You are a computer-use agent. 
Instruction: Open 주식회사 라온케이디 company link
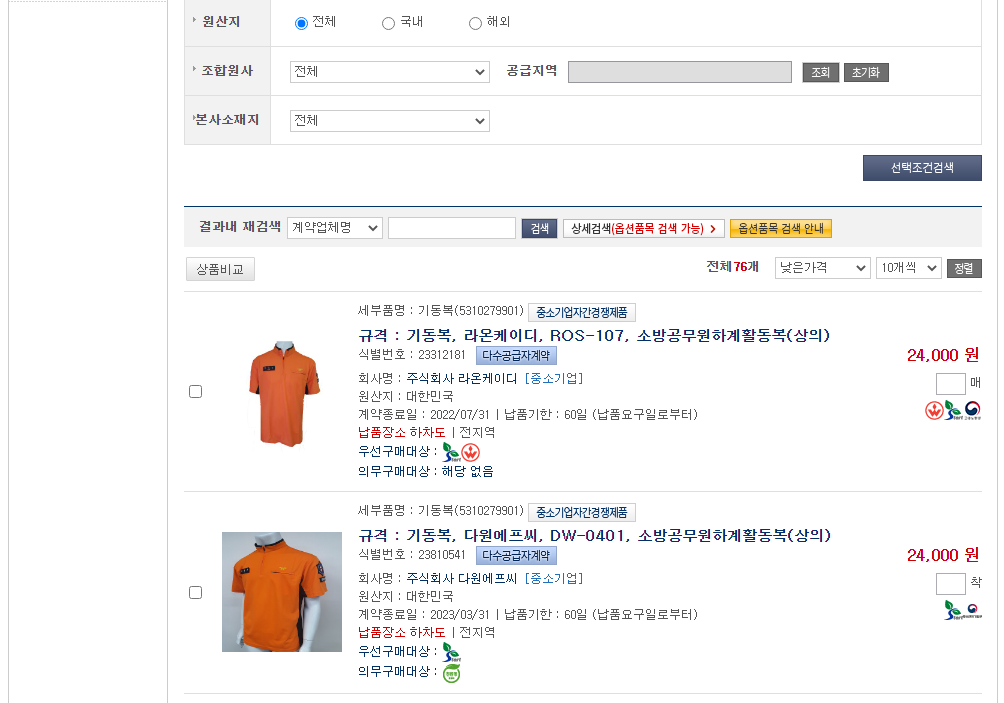[462, 378]
